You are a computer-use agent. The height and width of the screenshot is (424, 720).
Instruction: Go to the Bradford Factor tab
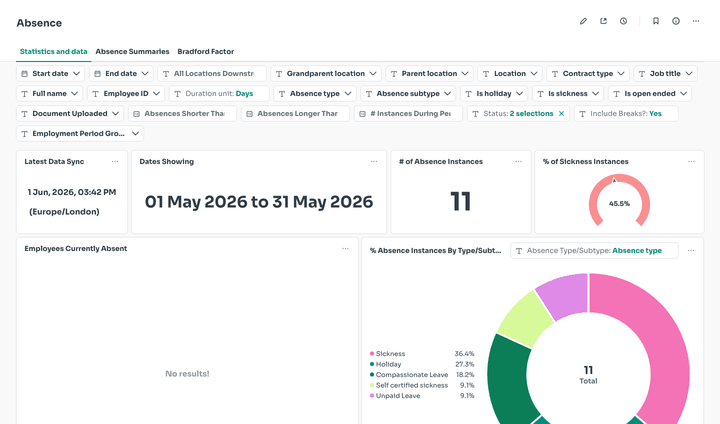point(206,51)
